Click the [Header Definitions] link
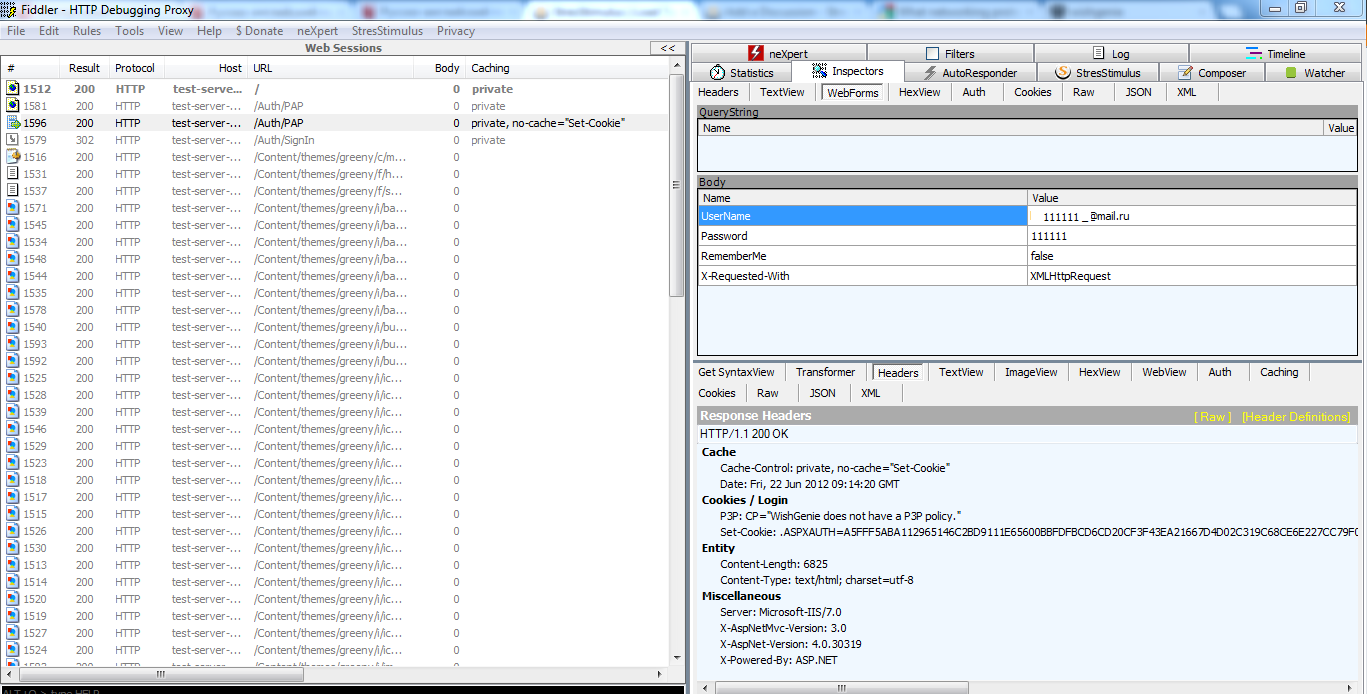Screen dimensions: 1367x694 [1296, 417]
